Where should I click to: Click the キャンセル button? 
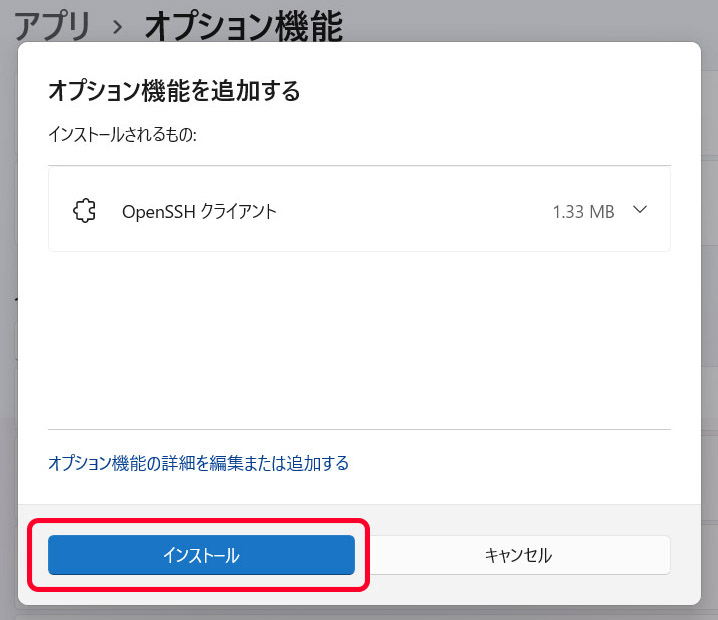pyautogui.click(x=518, y=555)
